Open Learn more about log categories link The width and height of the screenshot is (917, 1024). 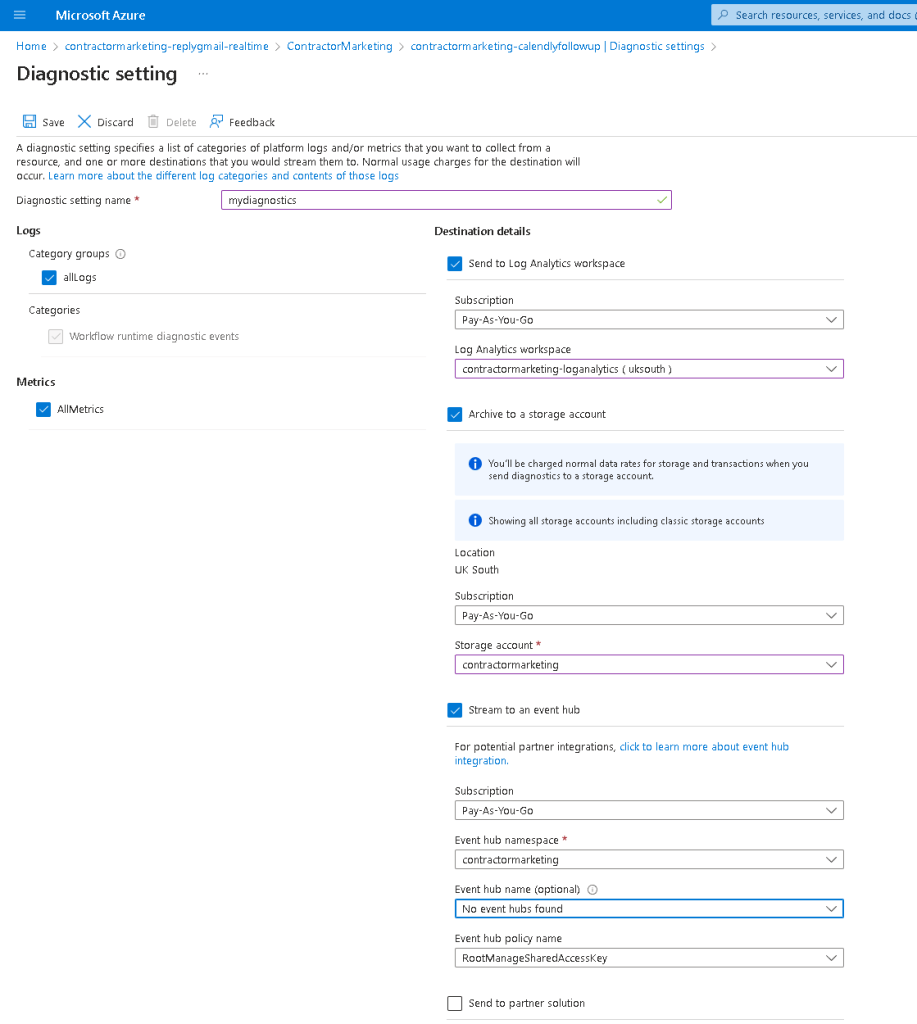coord(223,176)
